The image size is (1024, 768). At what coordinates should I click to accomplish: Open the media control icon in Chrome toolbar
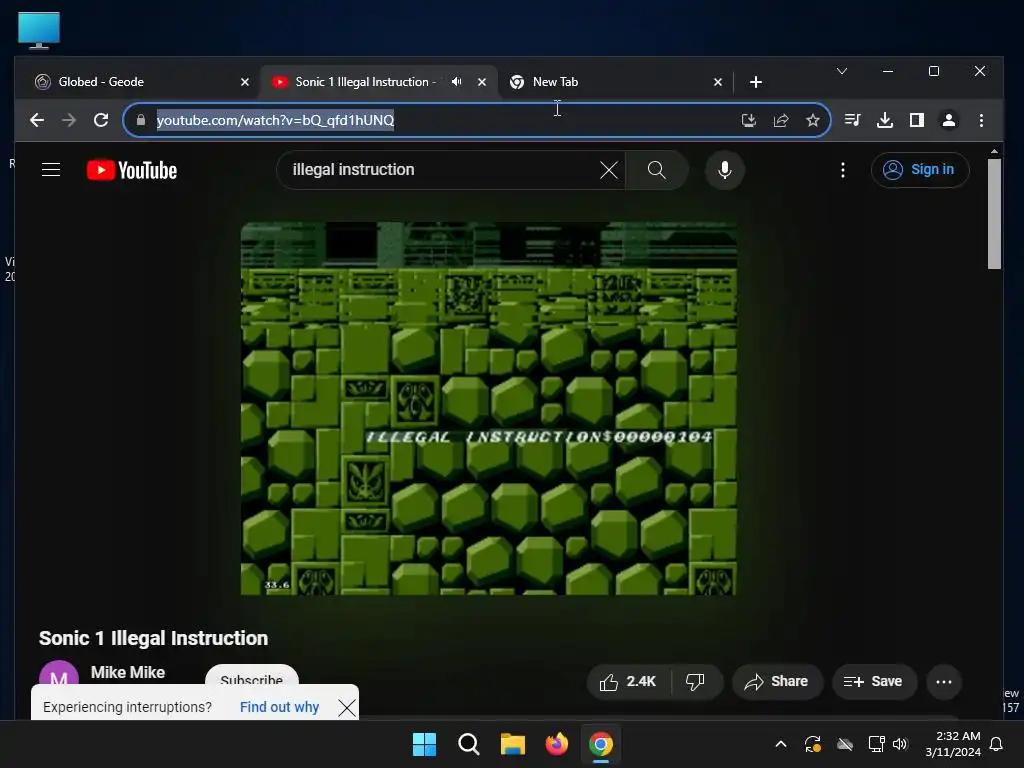[852, 120]
